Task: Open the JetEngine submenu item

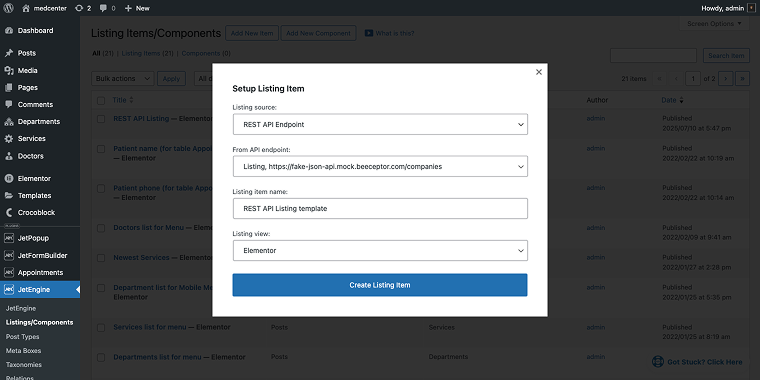Action: pyautogui.click(x=21, y=308)
